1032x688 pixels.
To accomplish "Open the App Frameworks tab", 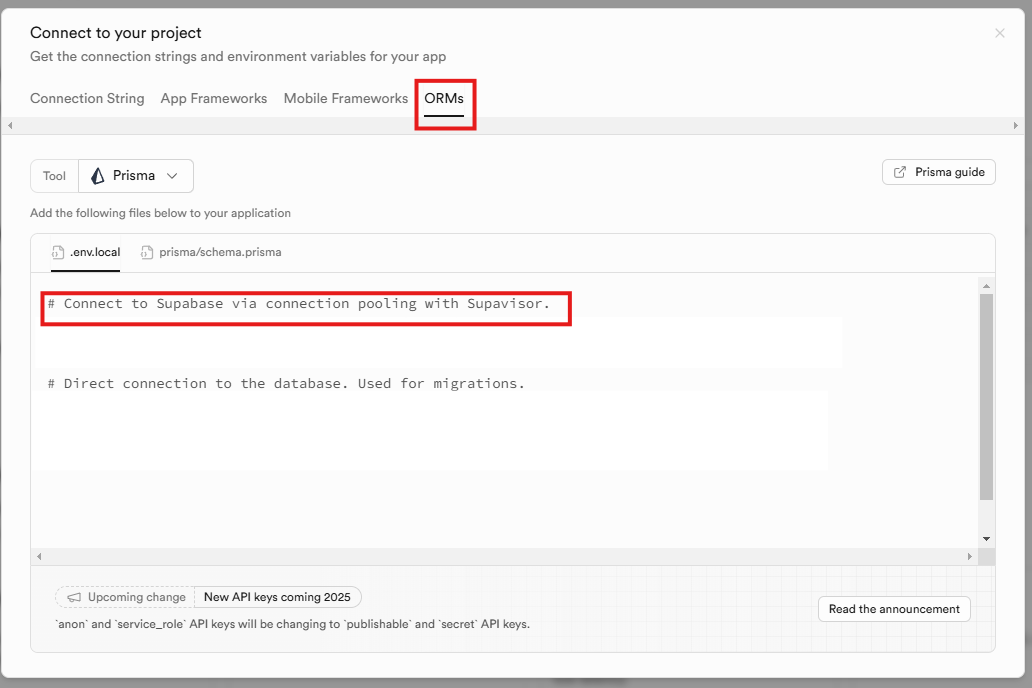I will [214, 98].
